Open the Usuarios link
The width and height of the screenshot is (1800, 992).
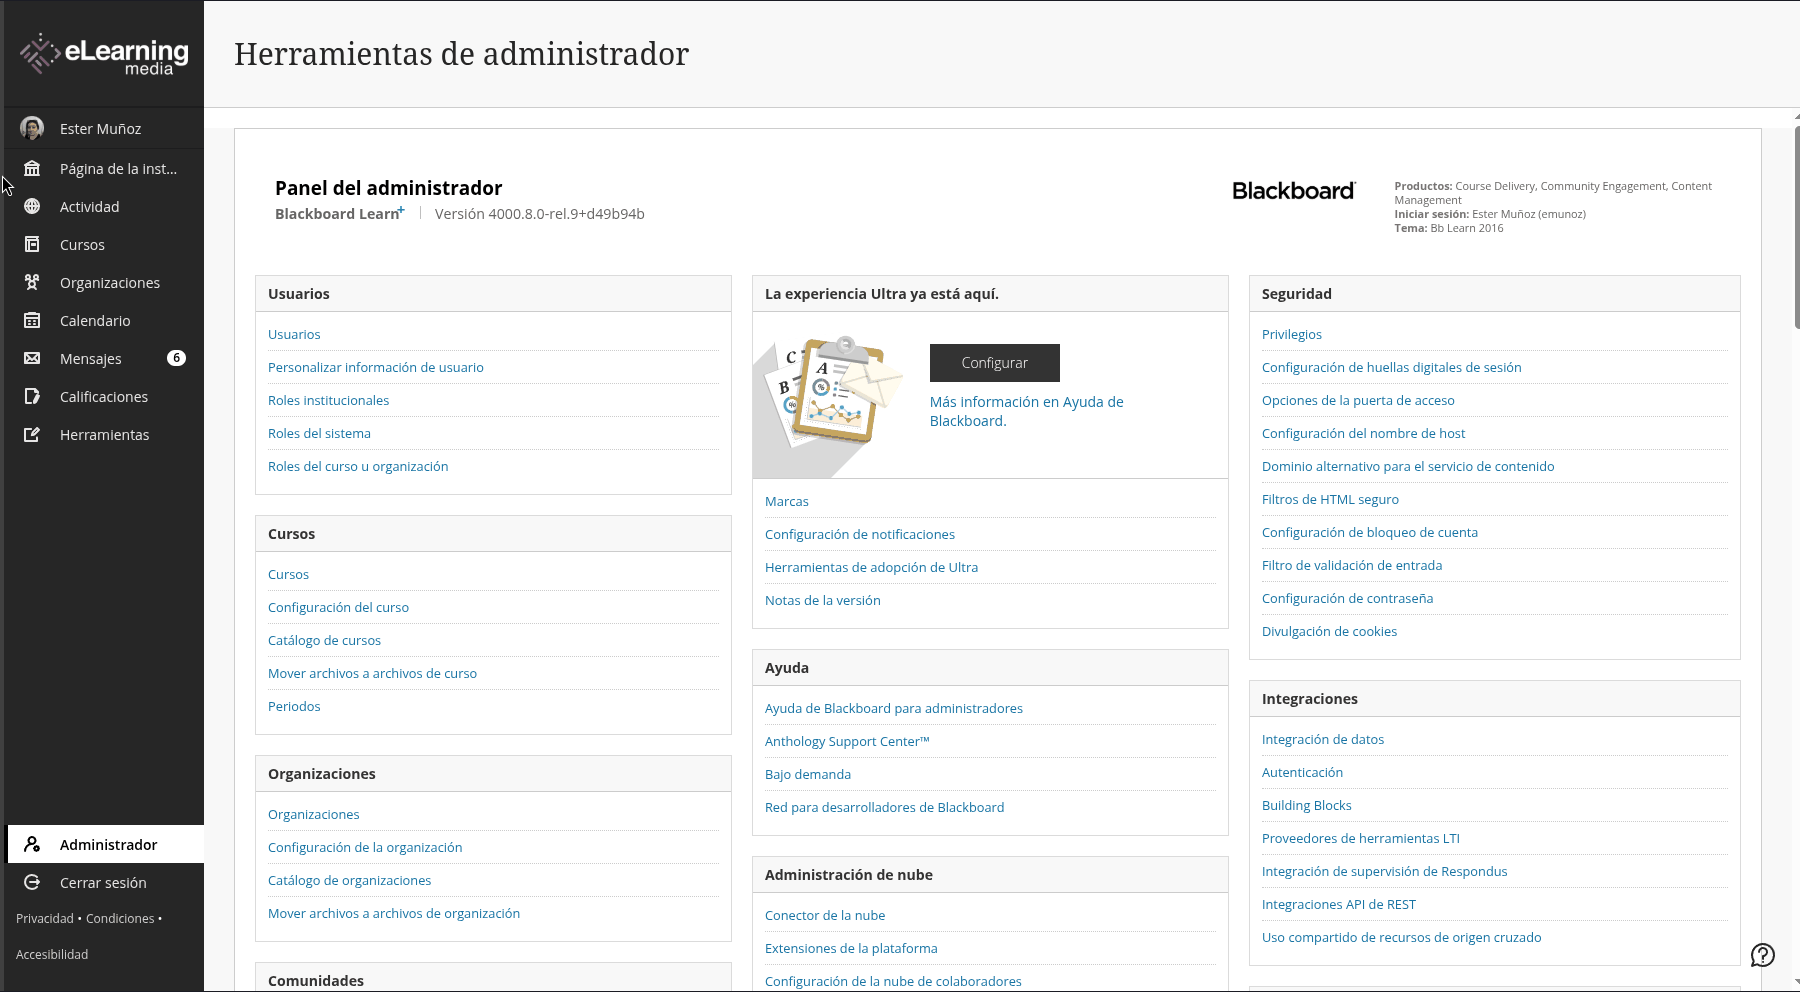[x=294, y=334]
